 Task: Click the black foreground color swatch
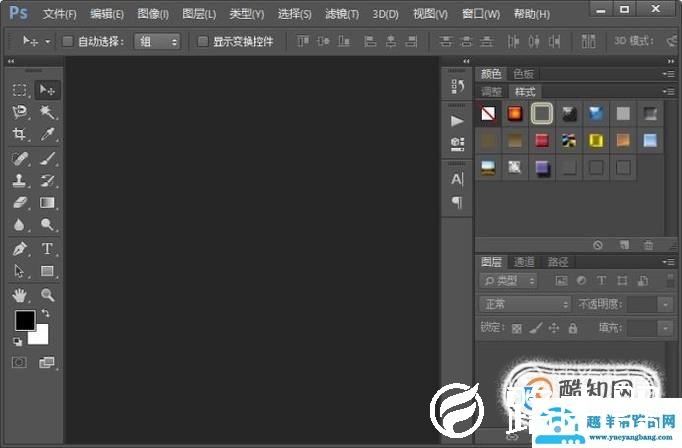coord(25,321)
